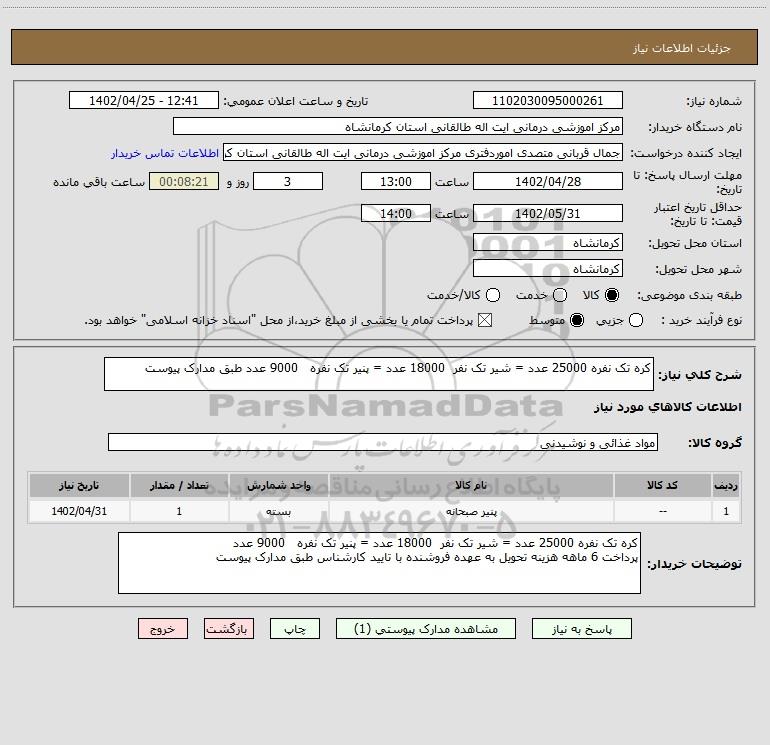Click need number field 1102030095000261

tap(548, 101)
